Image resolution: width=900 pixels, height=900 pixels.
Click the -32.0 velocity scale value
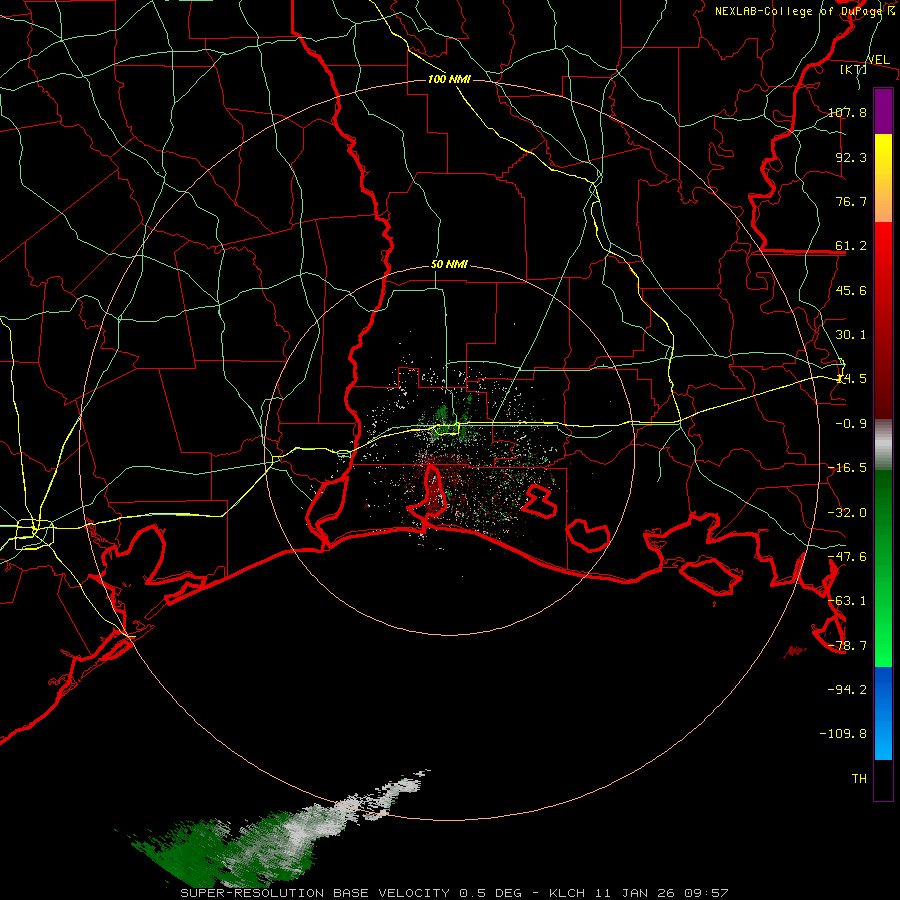click(x=848, y=513)
